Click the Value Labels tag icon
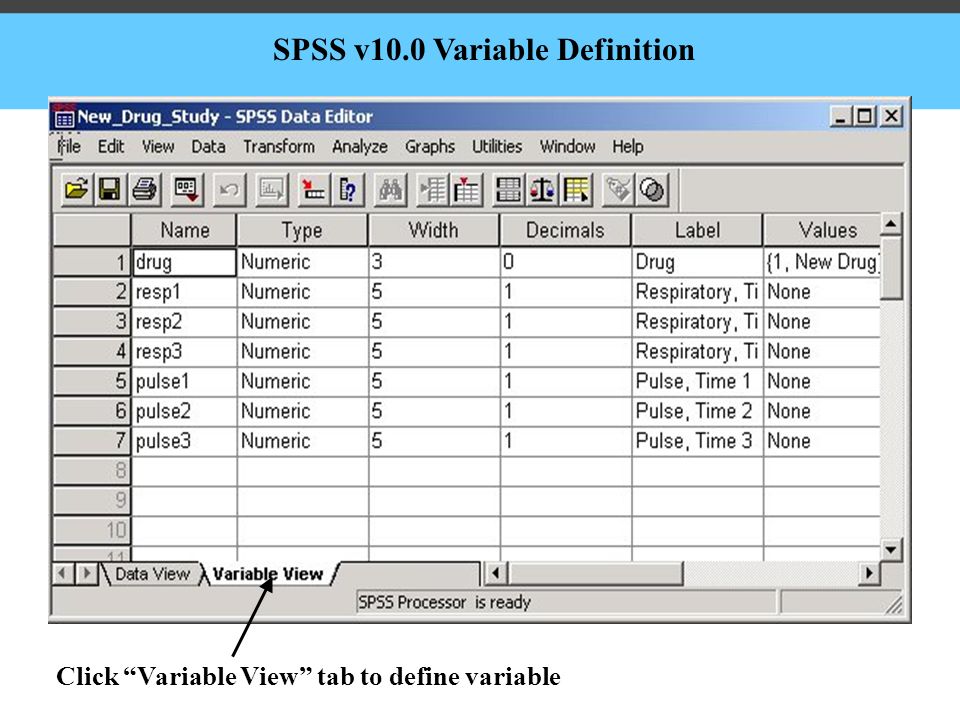This screenshot has width=960, height=720. coord(618,189)
